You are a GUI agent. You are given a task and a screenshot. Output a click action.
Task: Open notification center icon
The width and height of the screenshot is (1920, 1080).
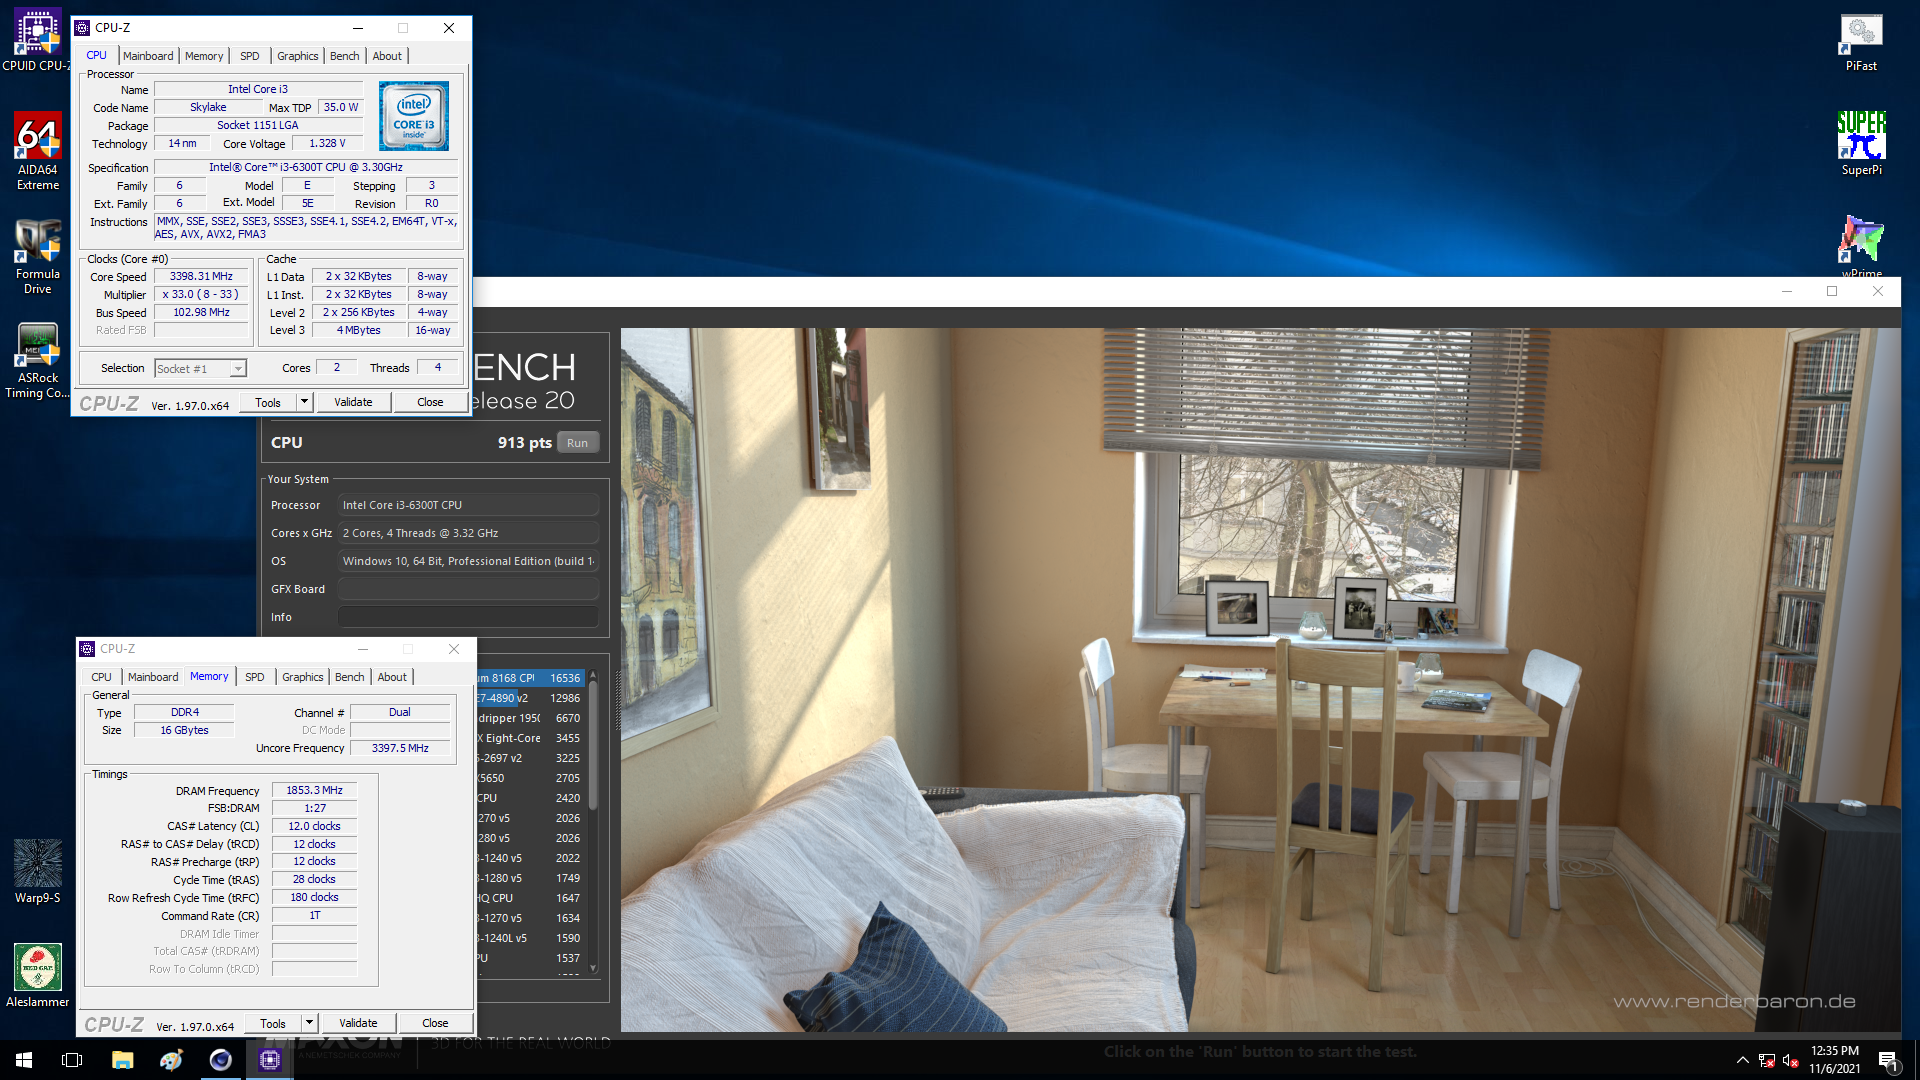tap(1889, 1061)
